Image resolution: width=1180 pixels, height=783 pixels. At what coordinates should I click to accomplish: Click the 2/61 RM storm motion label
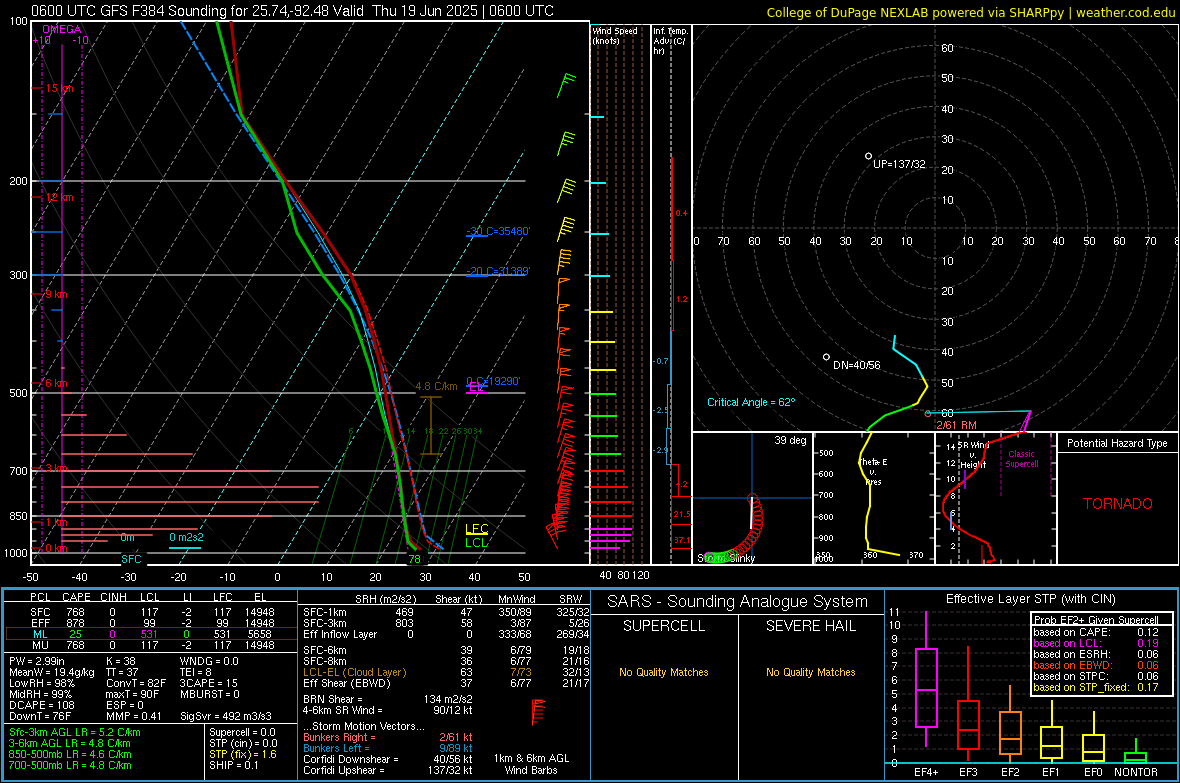point(956,425)
